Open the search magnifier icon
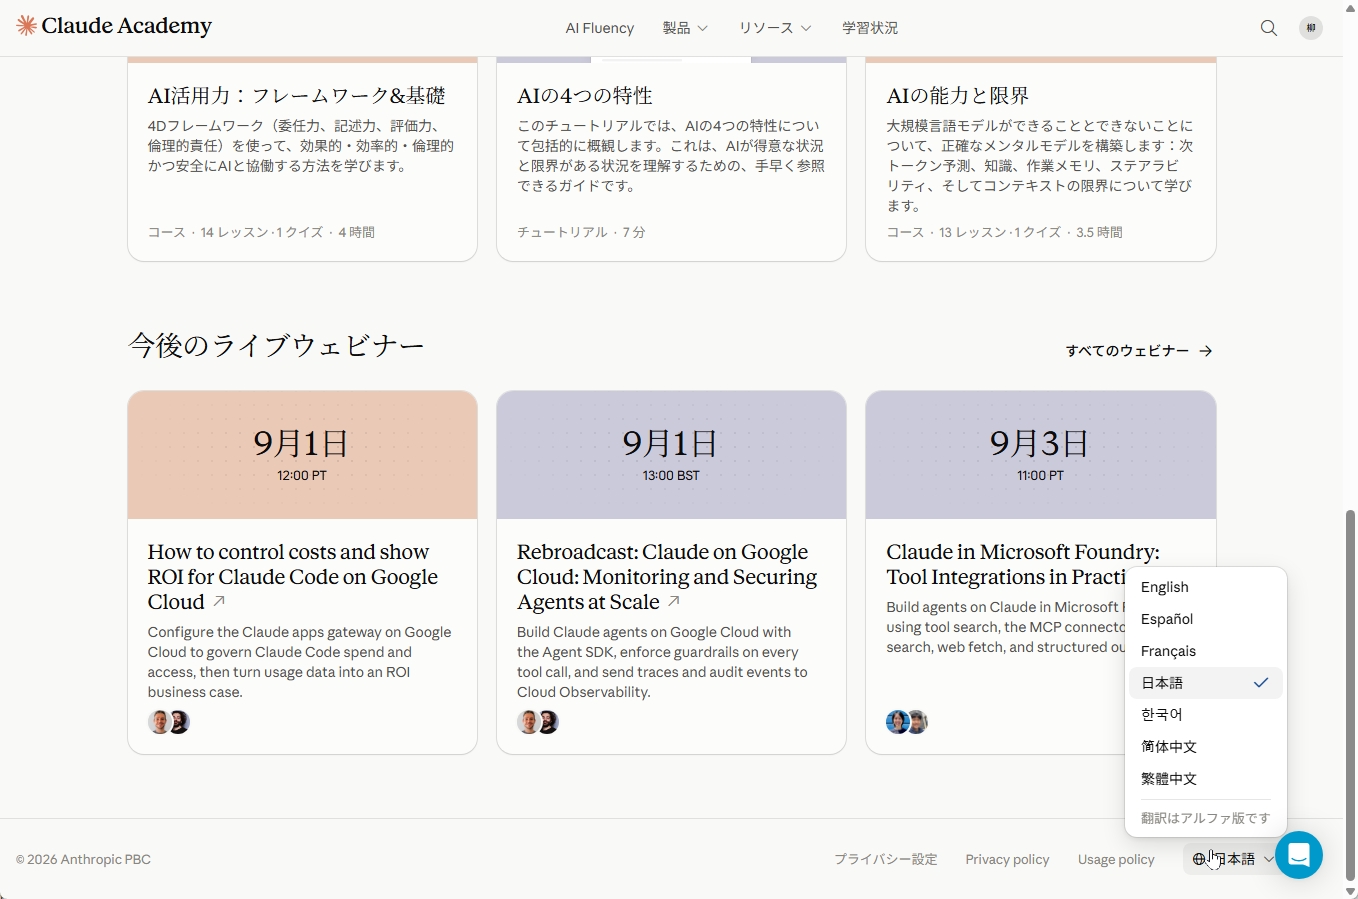 click(x=1269, y=28)
